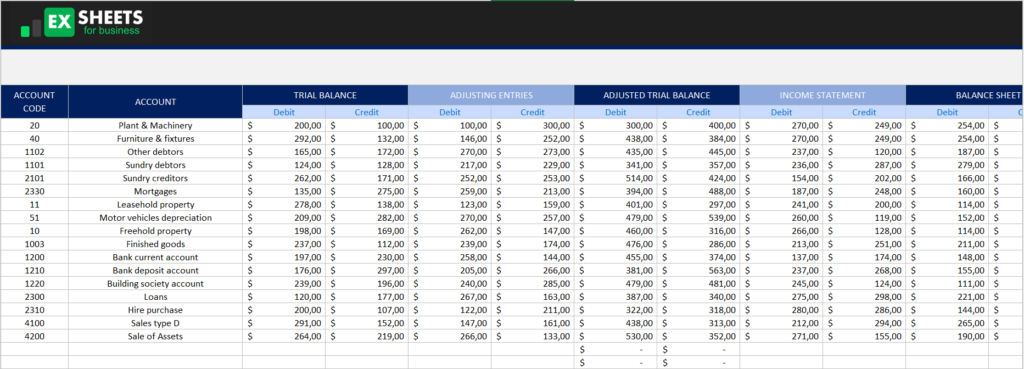The height and width of the screenshot is (369, 1024).
Task: Click the Bank current account cell
Action: pyautogui.click(x=155, y=257)
